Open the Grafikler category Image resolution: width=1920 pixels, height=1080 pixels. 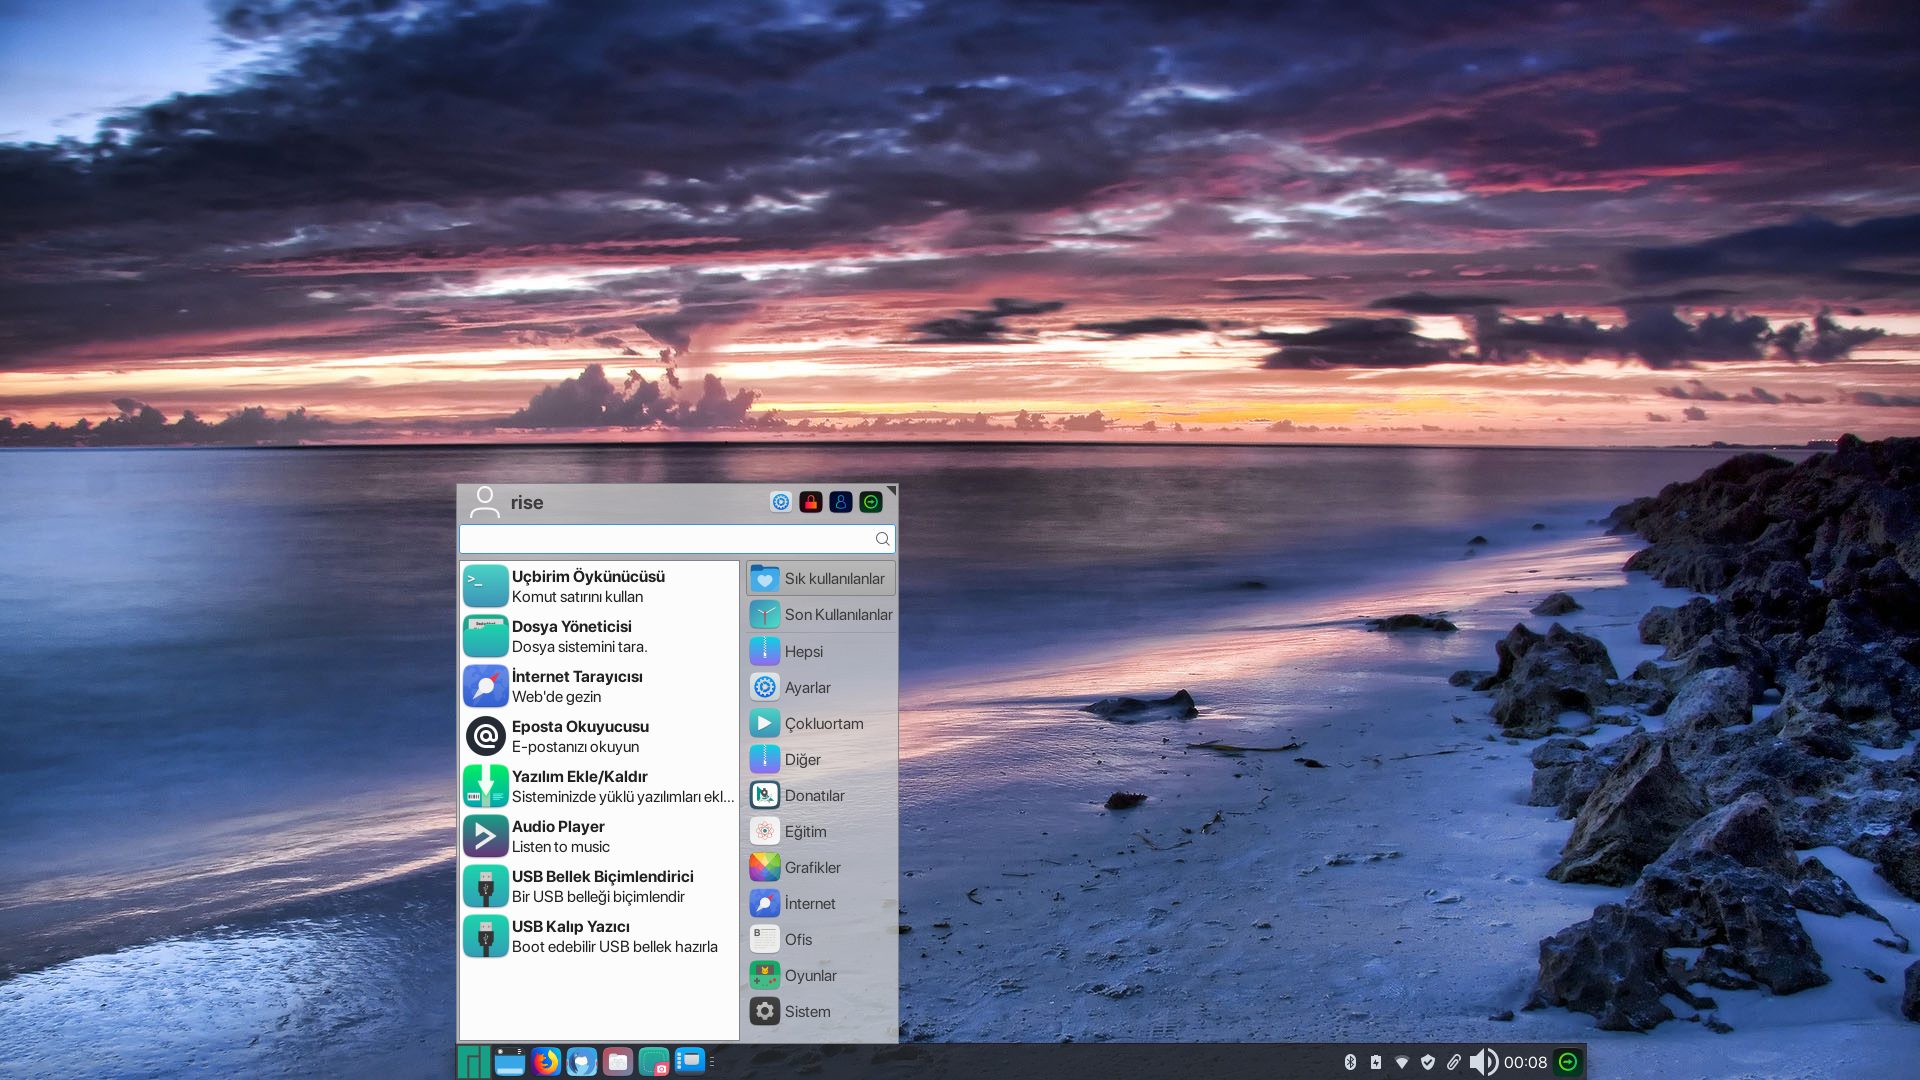pos(821,867)
